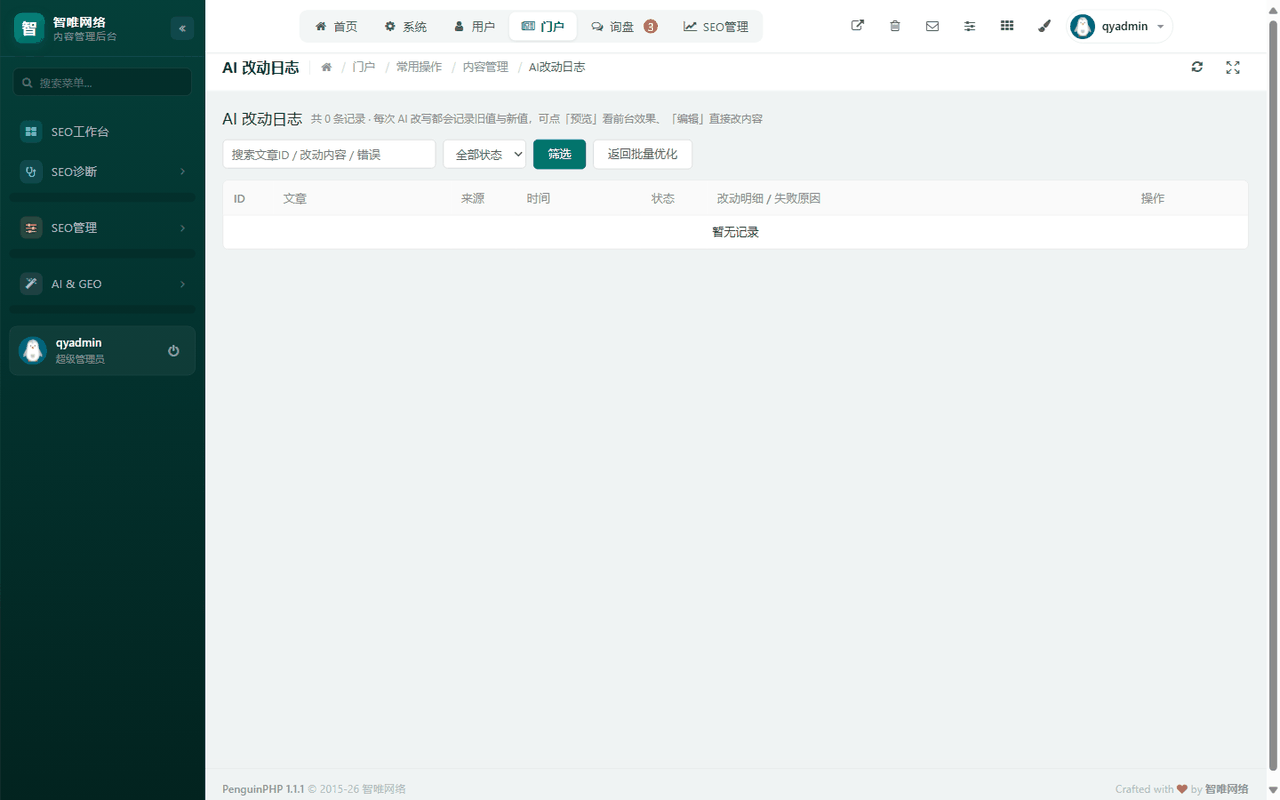Click the 筛选 filter button
This screenshot has width=1280, height=800.
pos(560,154)
